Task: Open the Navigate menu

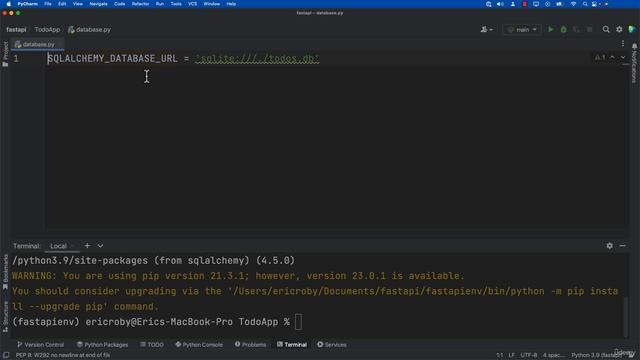Action: pos(98,4)
